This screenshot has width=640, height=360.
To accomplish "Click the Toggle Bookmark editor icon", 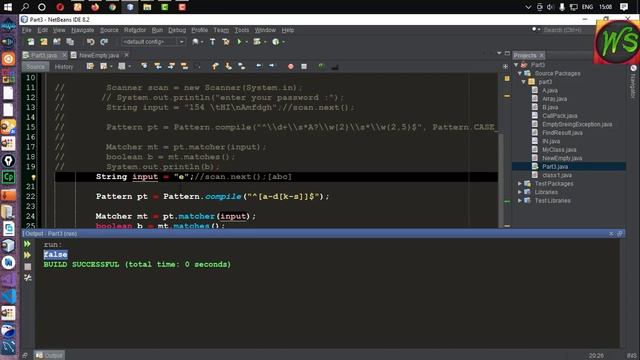I will coord(242,66).
